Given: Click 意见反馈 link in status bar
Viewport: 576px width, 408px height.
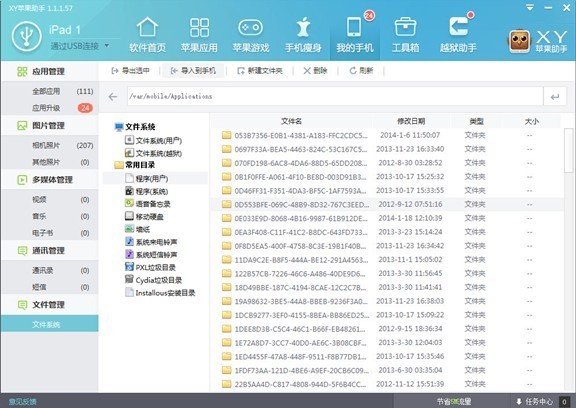Looking at the screenshot, I should 23,401.
